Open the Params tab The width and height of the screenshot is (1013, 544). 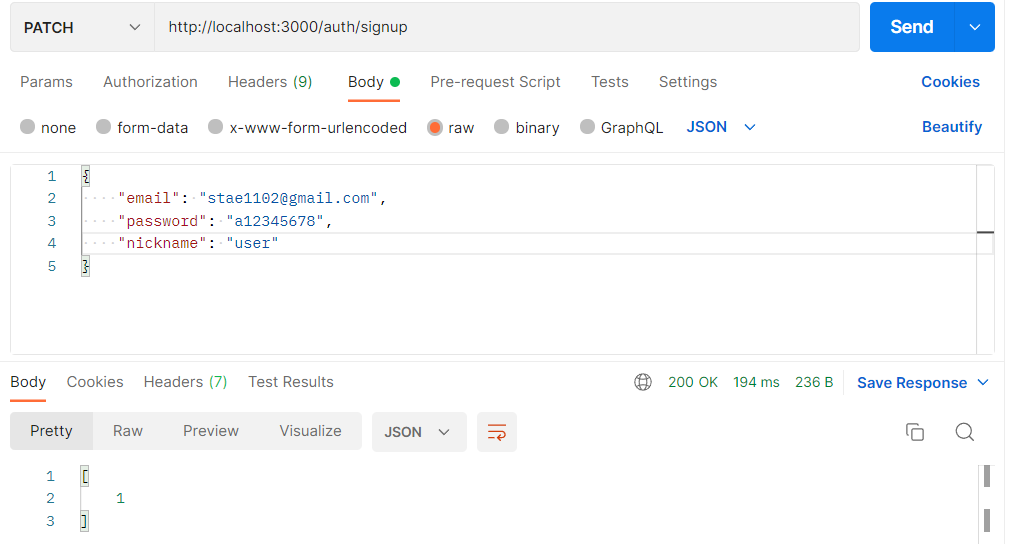[47, 82]
